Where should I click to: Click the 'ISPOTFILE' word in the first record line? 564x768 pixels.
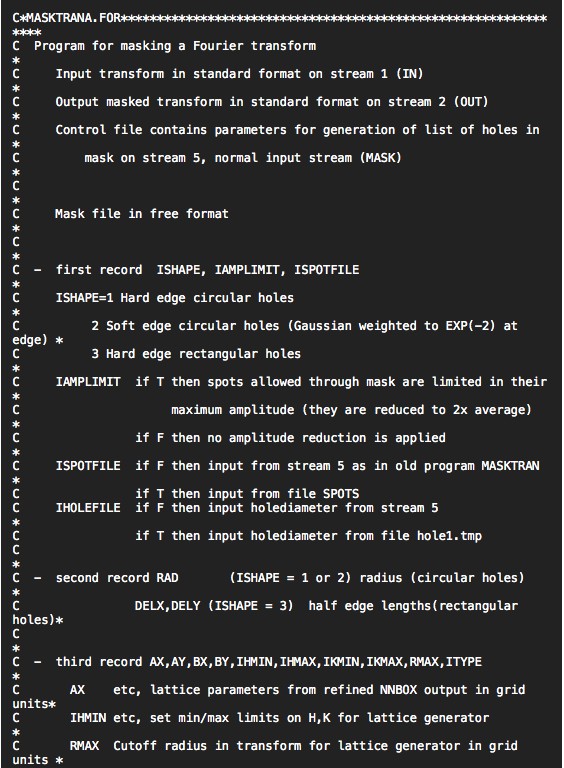pyautogui.click(x=327, y=270)
